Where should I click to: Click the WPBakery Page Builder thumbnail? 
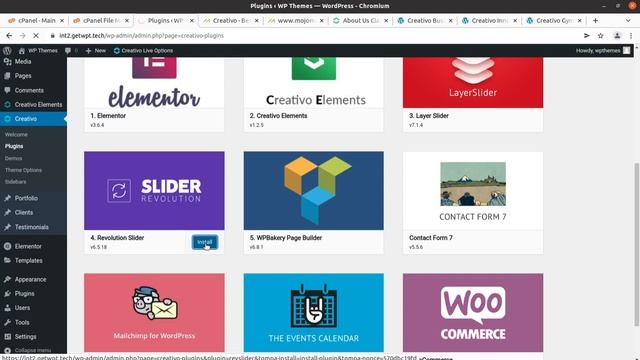313,191
